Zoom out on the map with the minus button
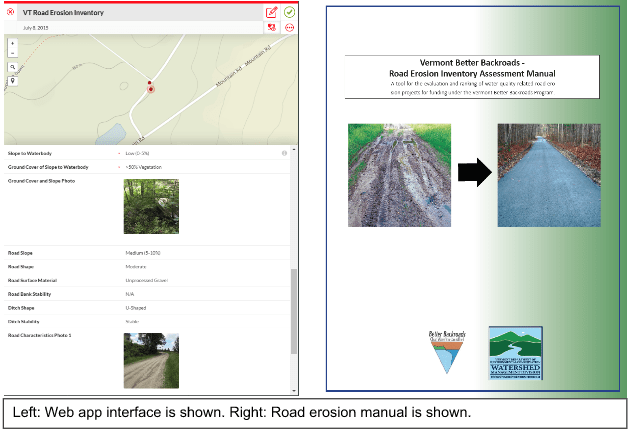The height and width of the screenshot is (435, 632). point(12,53)
